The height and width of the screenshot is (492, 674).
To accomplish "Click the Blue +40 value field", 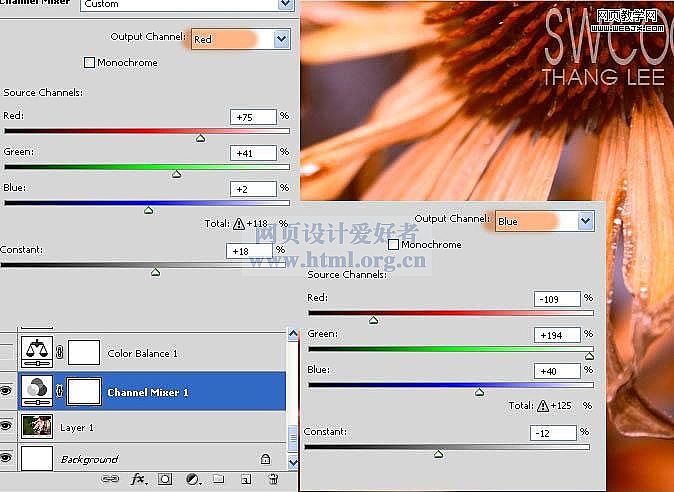I will 557,371.
